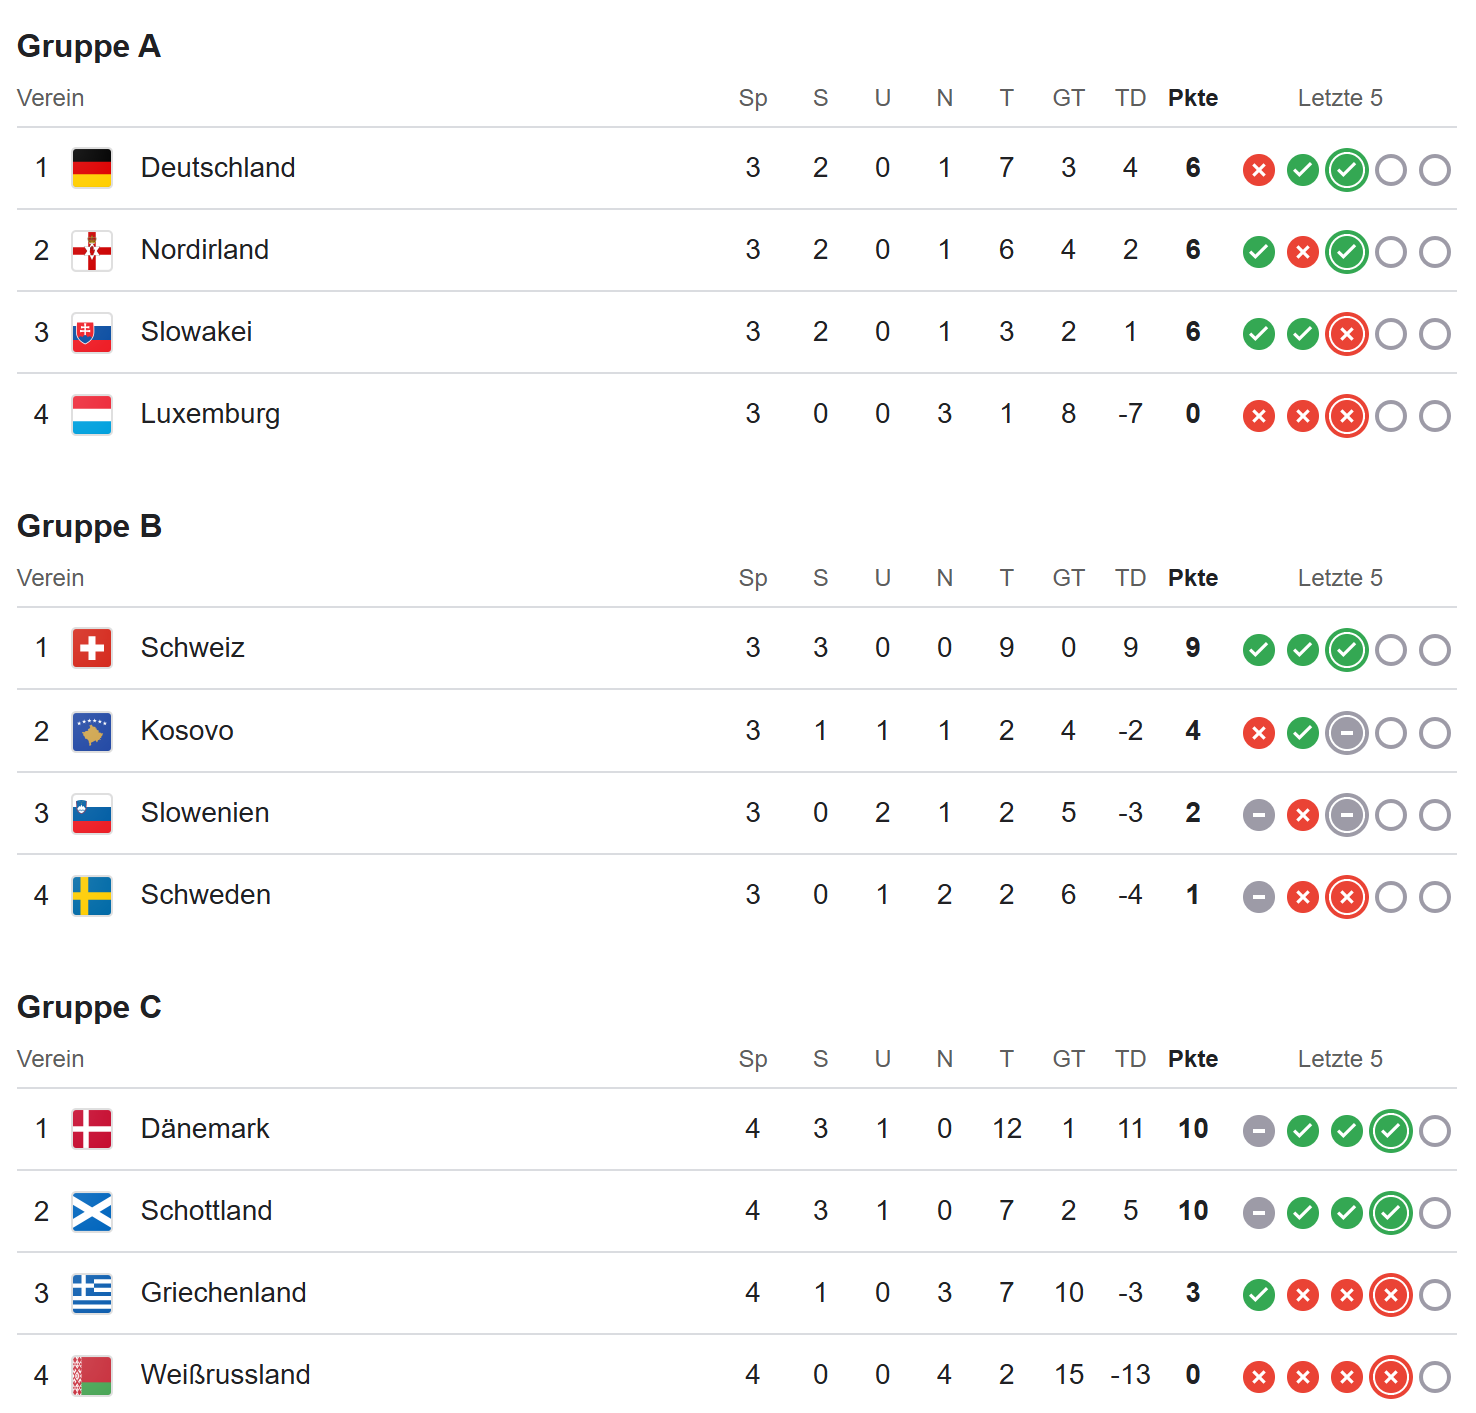1476x1413 pixels.
Task: Click the Pkte column header in Gruppe A
Action: tap(1192, 98)
